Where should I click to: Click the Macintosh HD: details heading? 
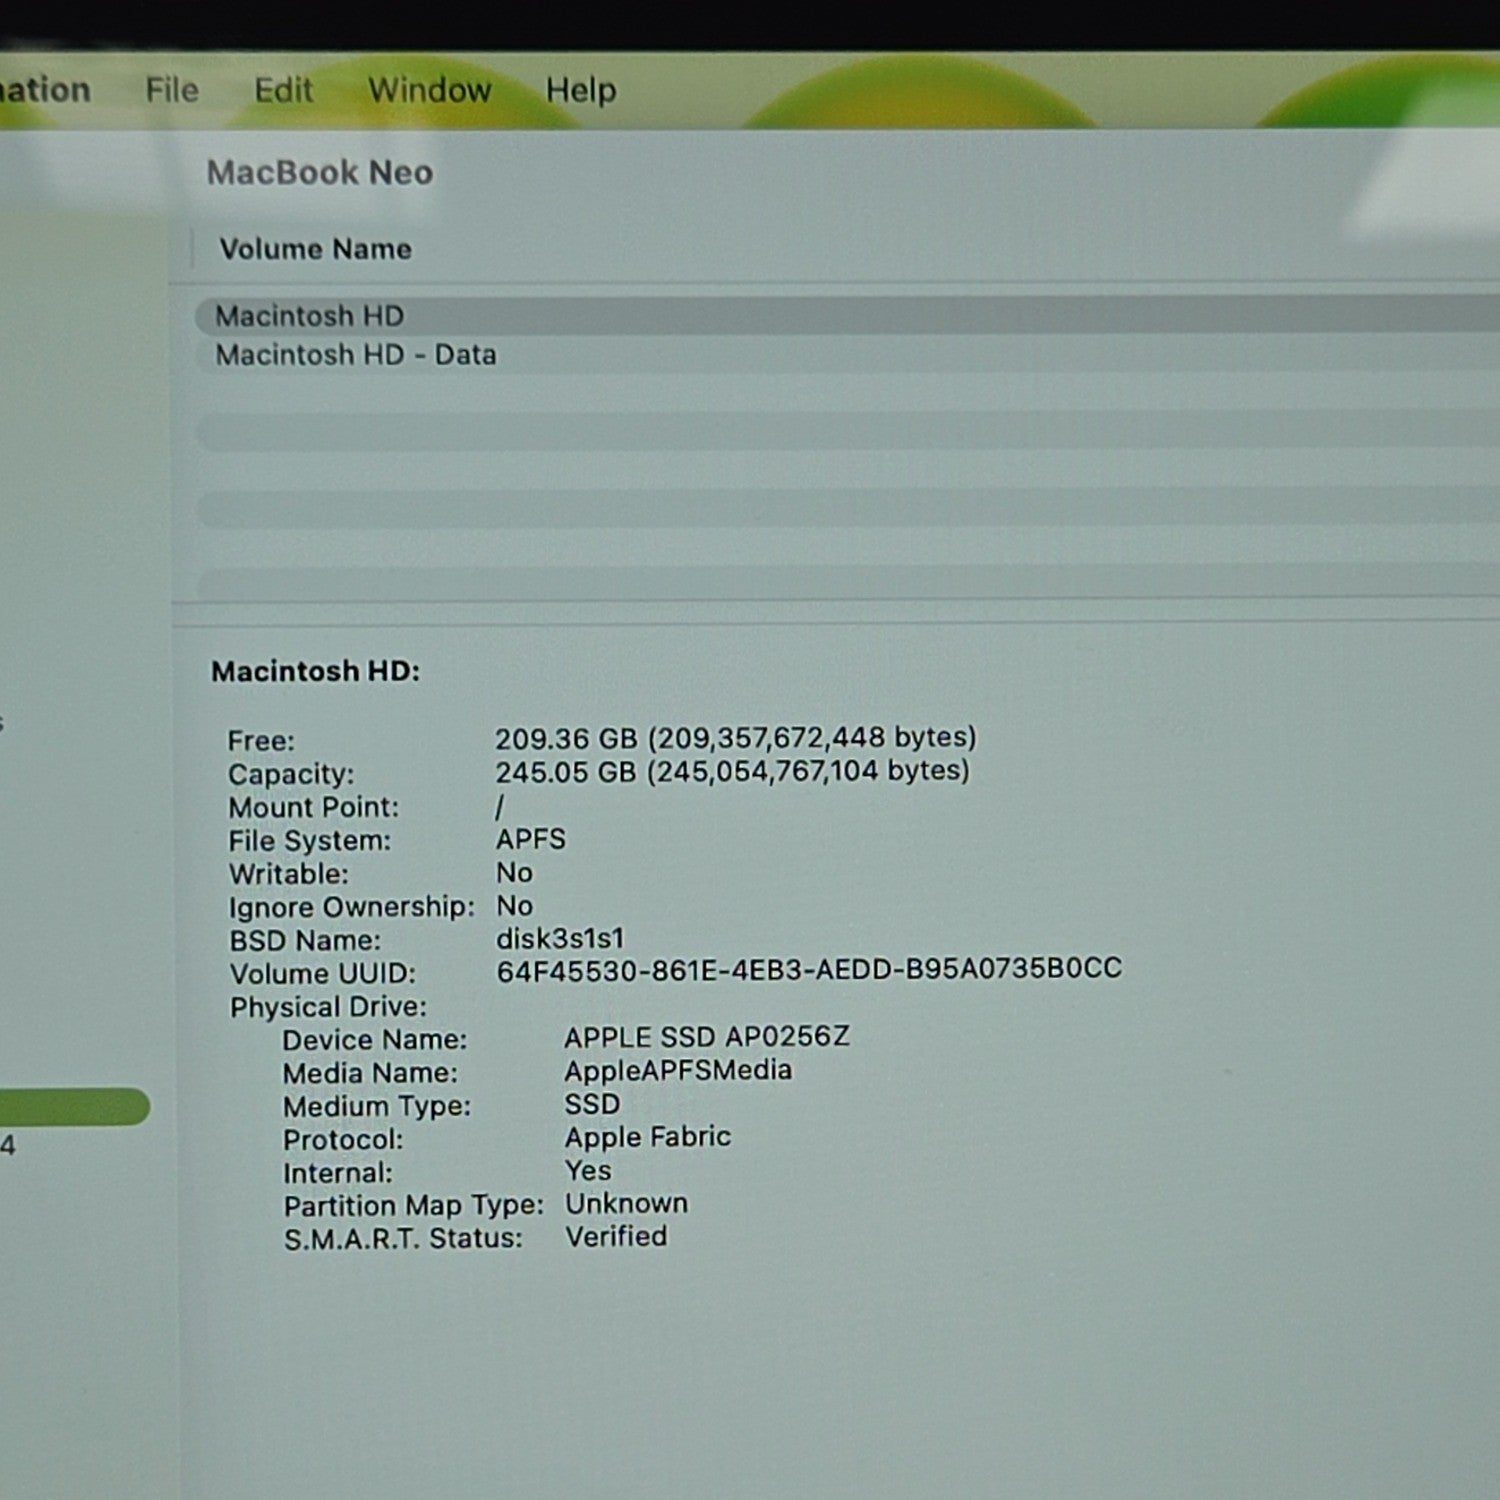[315, 670]
